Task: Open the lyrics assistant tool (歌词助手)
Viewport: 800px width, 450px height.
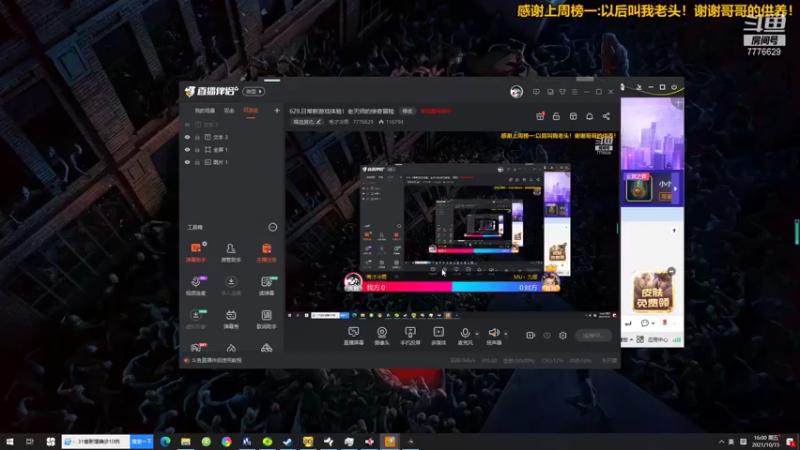Action: [266, 318]
